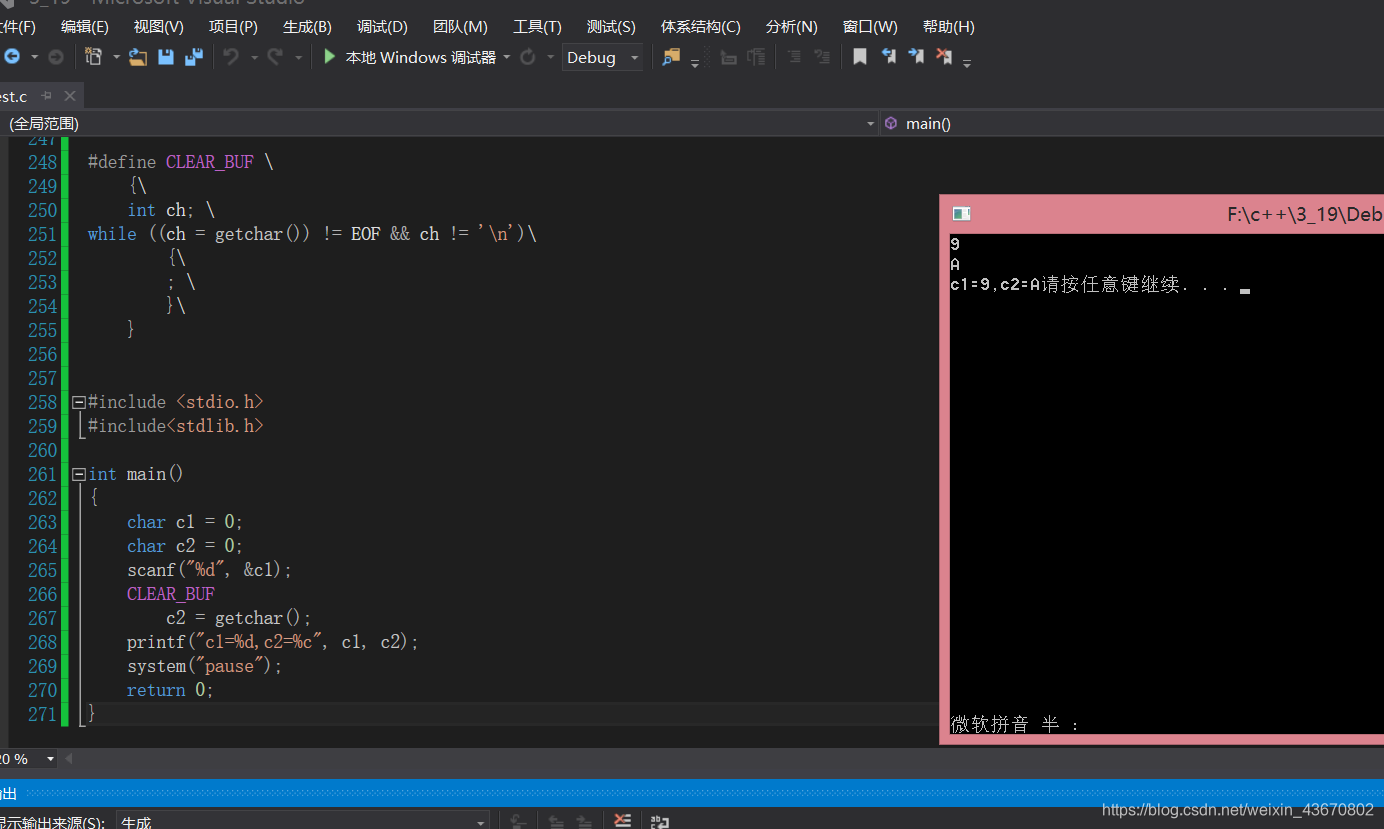Click the go to next message icon in Output
Viewport: 1384px width, 829px height.
click(x=584, y=822)
